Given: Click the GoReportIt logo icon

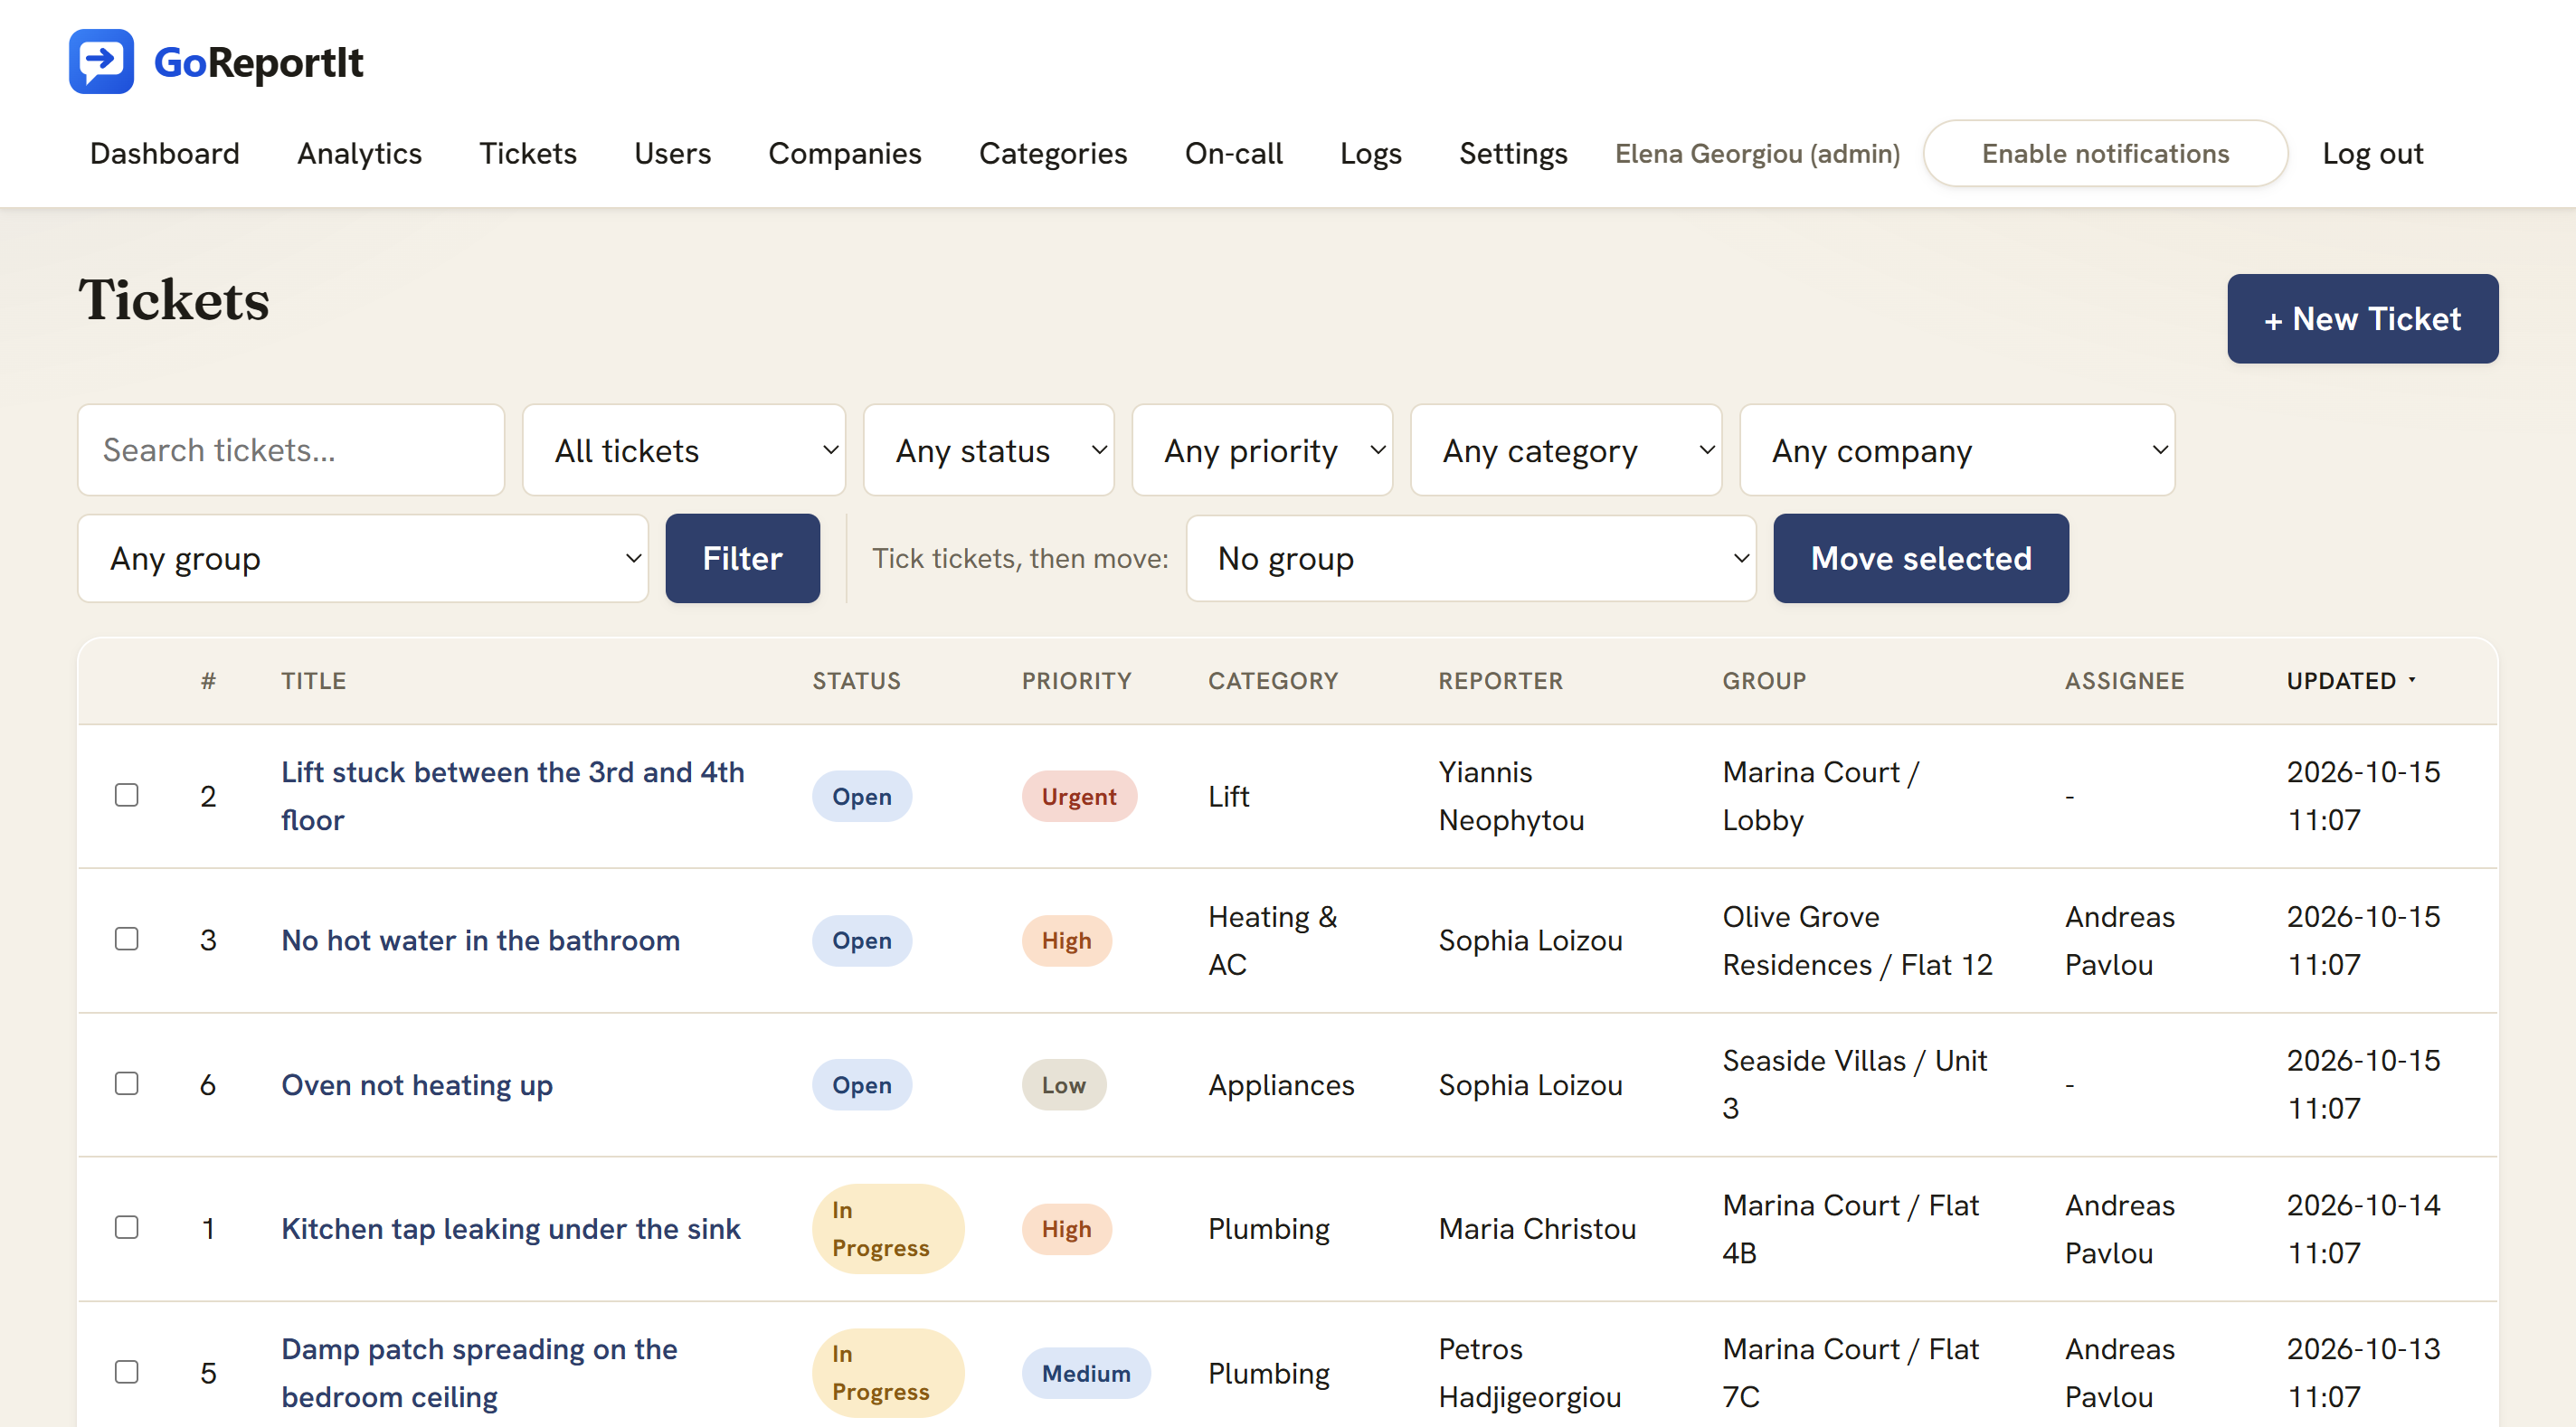Looking at the screenshot, I should click(x=101, y=62).
